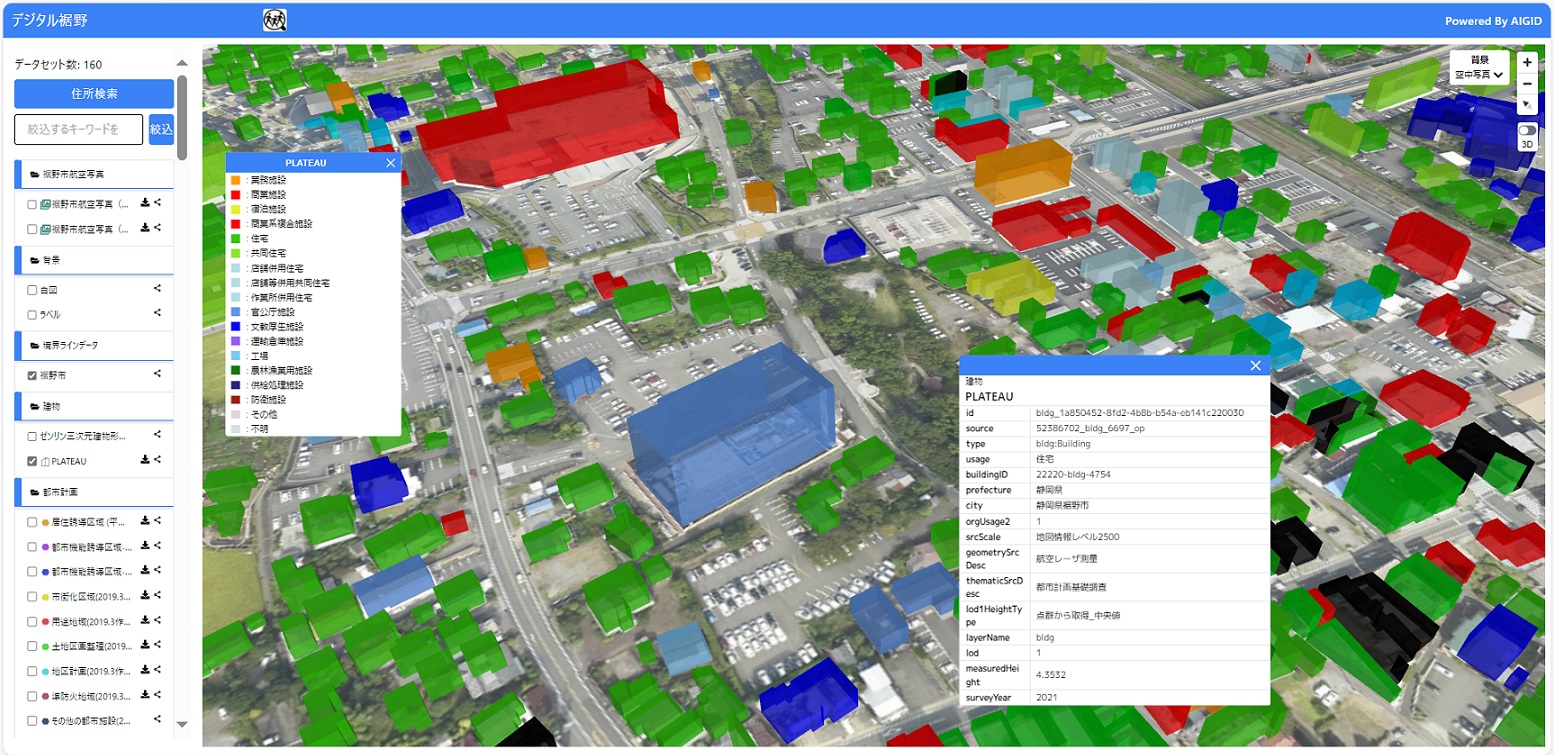
Task: Check the 市街化区域 checkbox
Action: (32, 596)
